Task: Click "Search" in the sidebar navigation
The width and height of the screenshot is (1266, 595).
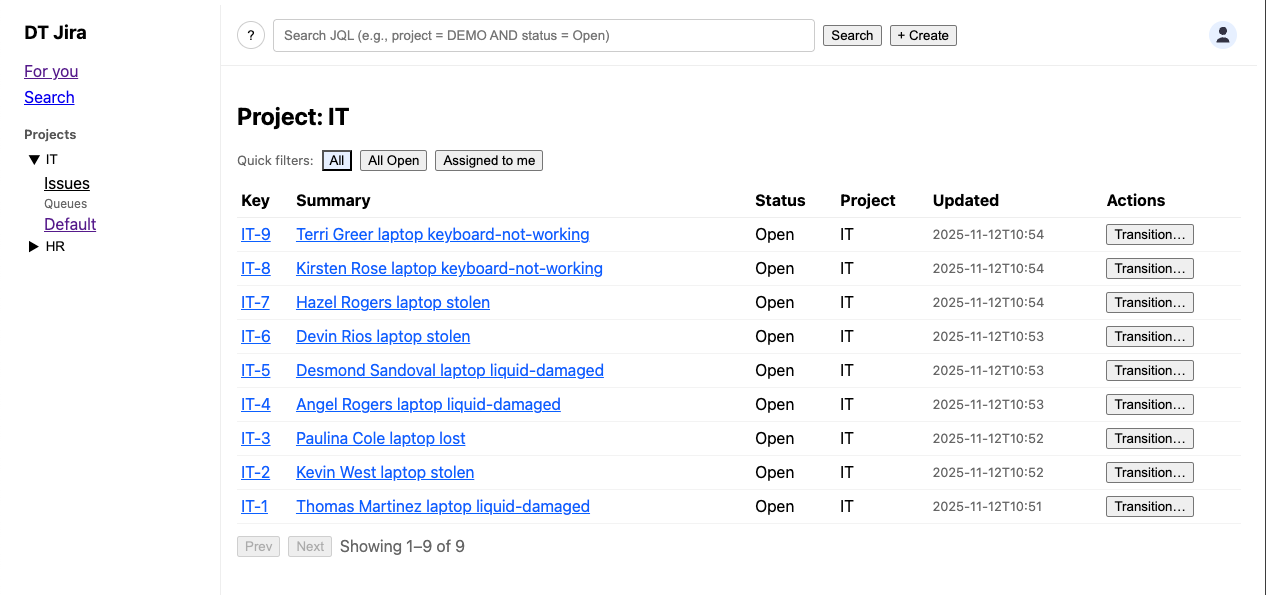Action: (x=49, y=97)
